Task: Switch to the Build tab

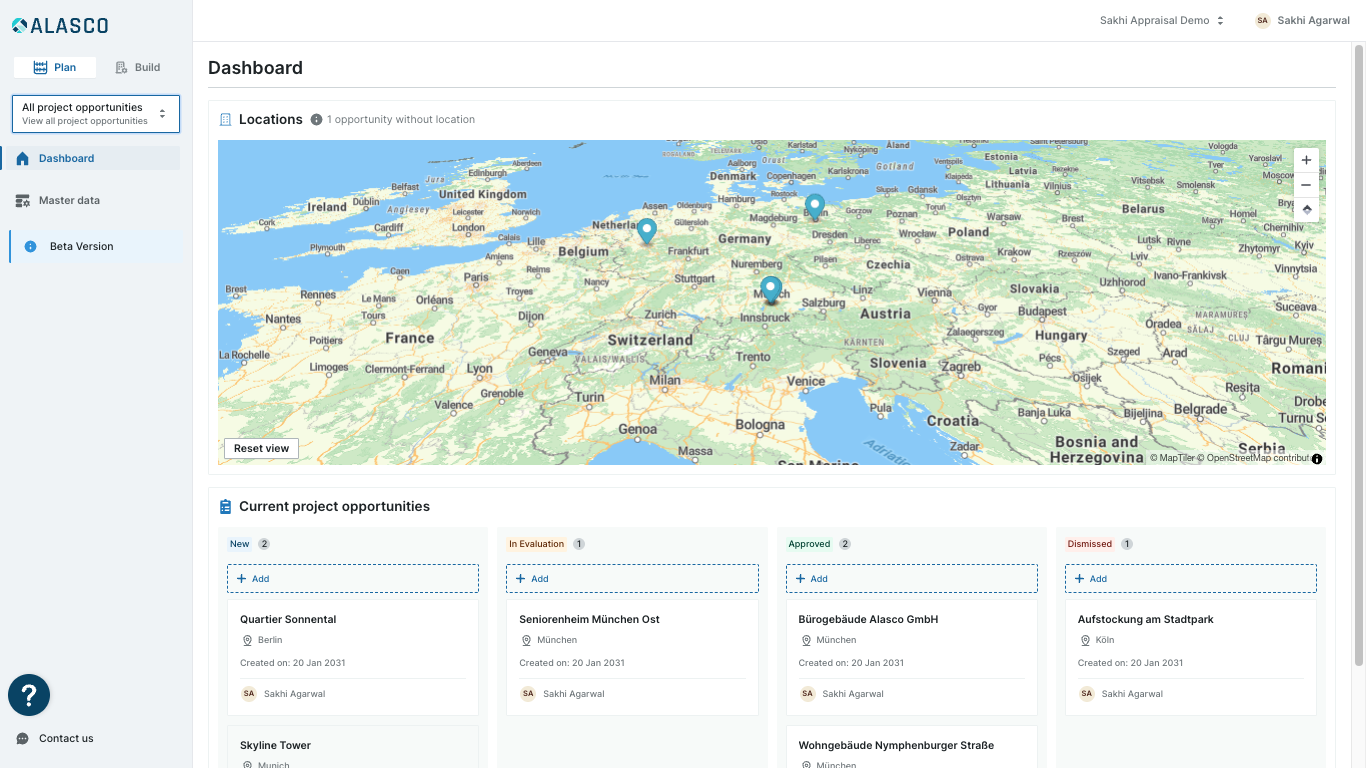Action: pos(138,67)
